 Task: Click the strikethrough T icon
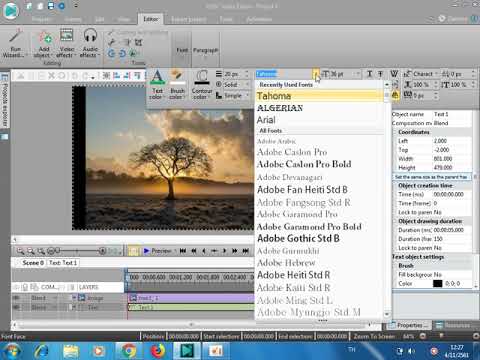click(x=380, y=74)
